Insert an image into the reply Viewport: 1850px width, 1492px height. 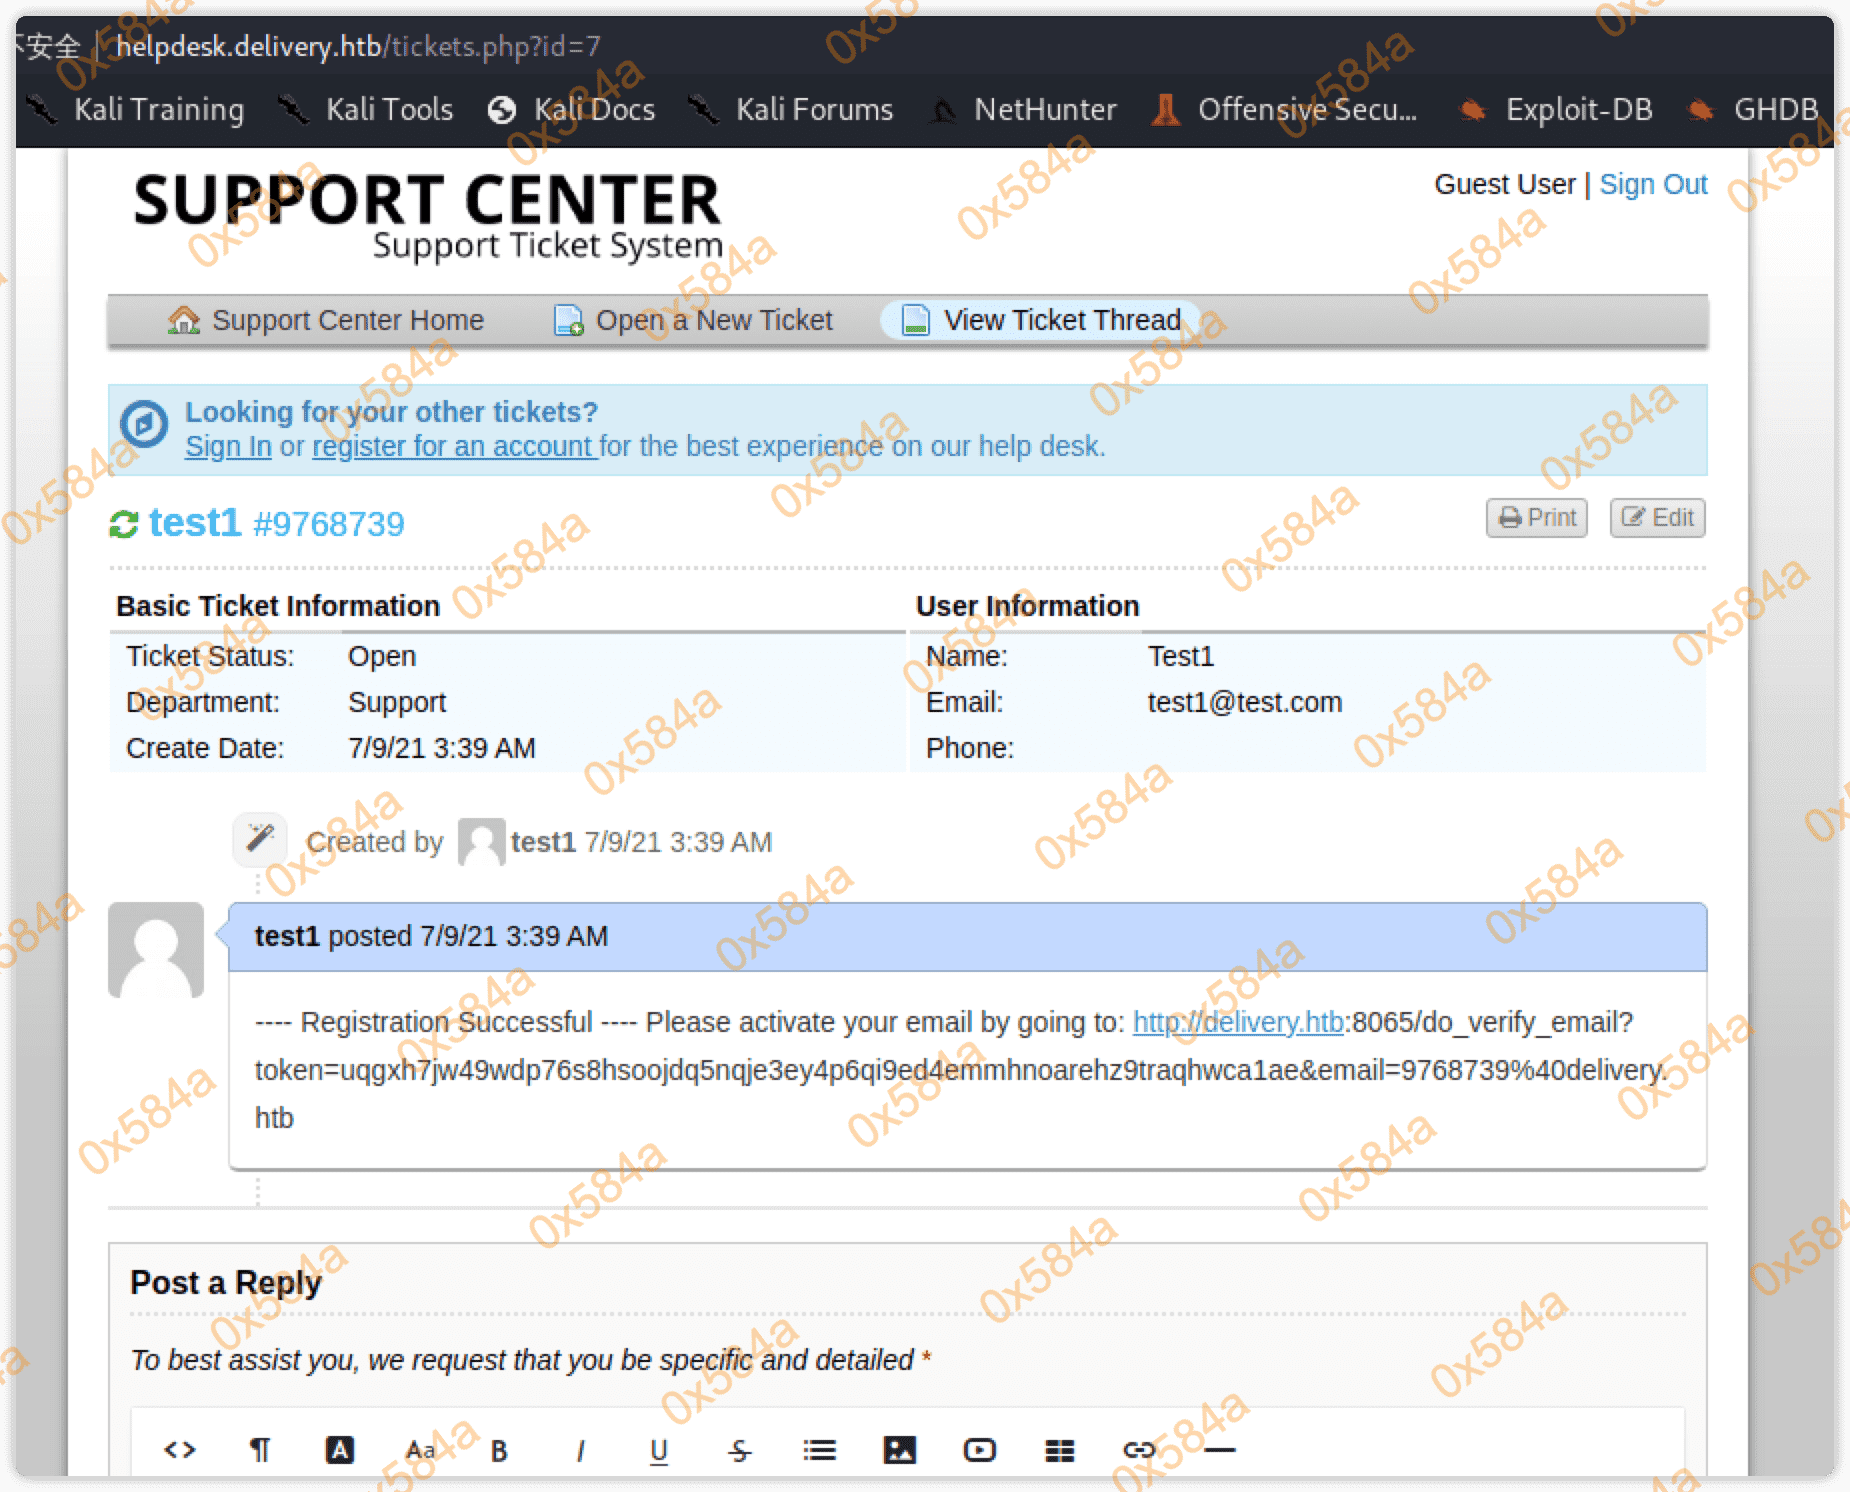[x=899, y=1450]
